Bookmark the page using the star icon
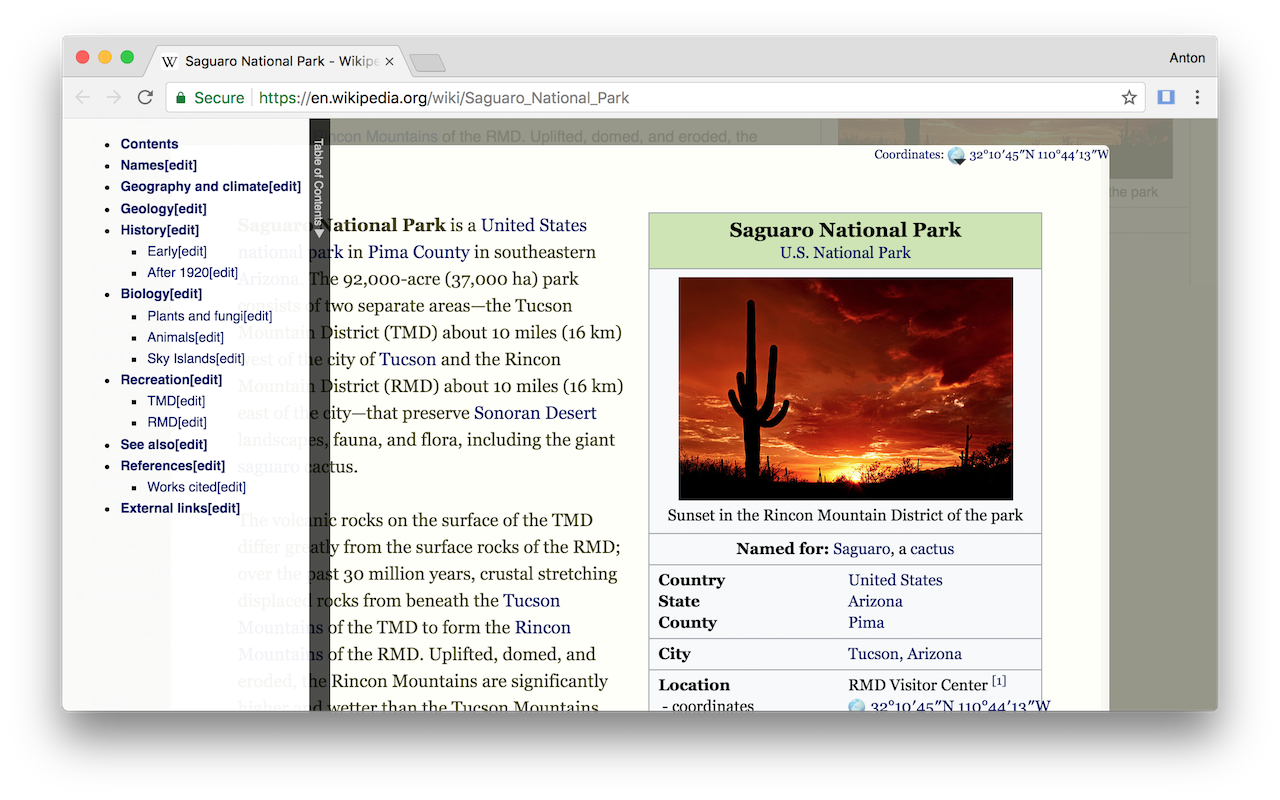This screenshot has height=800, width=1280. (x=1129, y=97)
